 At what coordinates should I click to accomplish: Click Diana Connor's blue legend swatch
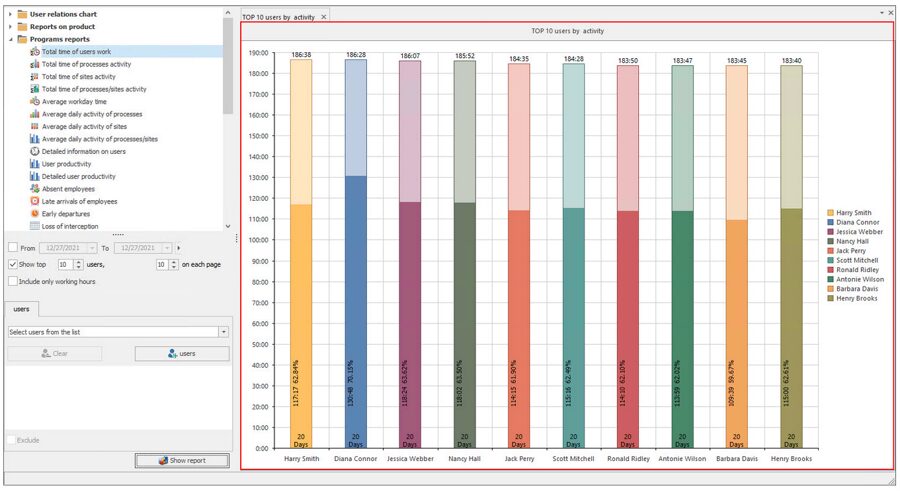point(830,222)
